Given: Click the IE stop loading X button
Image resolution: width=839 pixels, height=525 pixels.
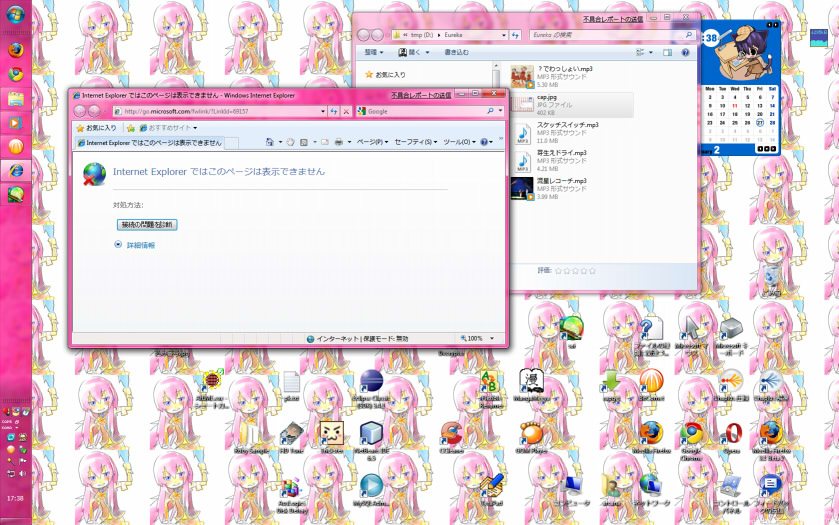Looking at the screenshot, I should coord(346,111).
